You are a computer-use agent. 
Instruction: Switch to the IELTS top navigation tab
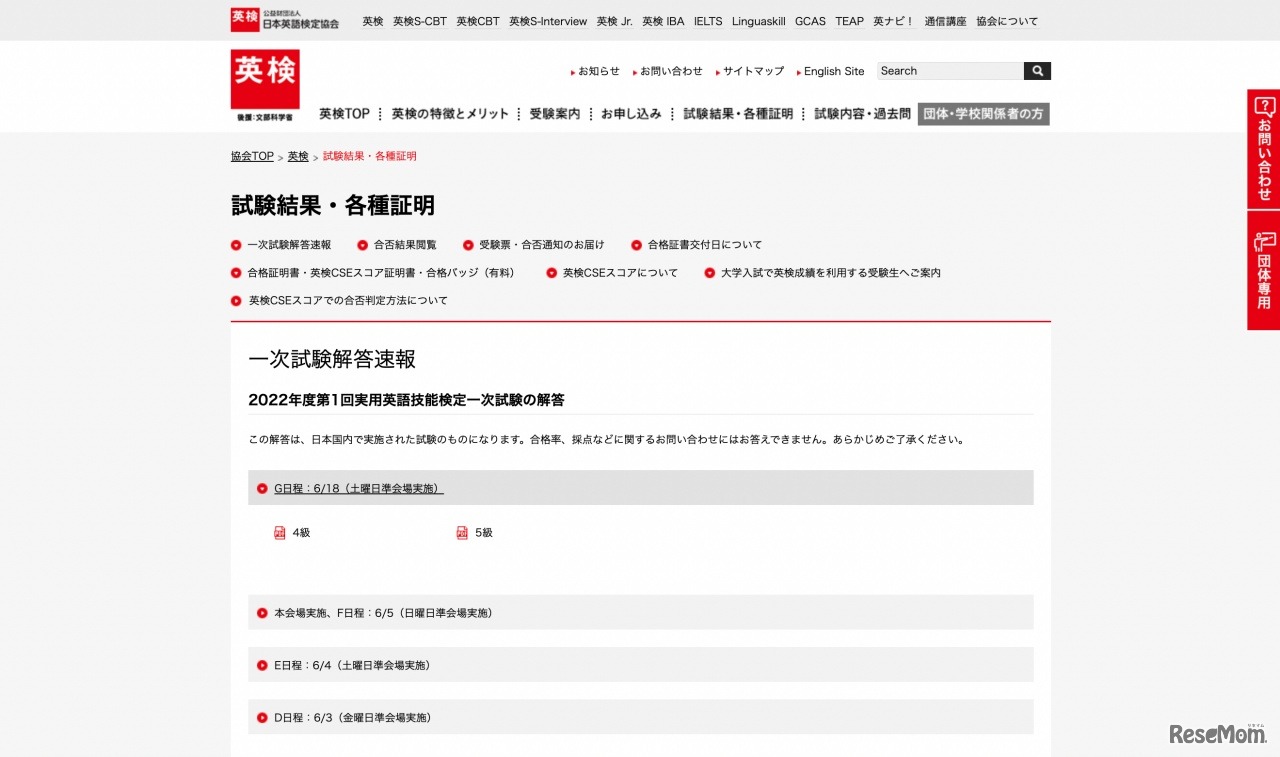707,20
